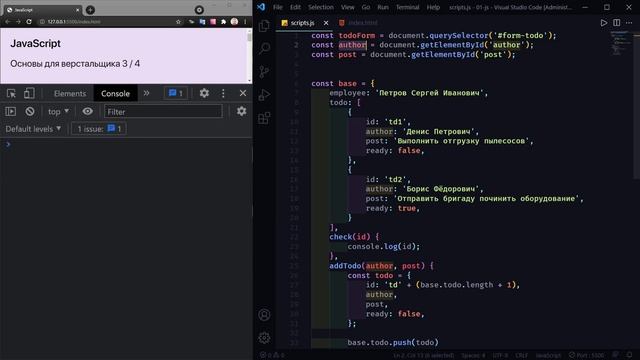This screenshot has height=360, width=640.
Task: Go forward in browser history
Action: [18, 22]
